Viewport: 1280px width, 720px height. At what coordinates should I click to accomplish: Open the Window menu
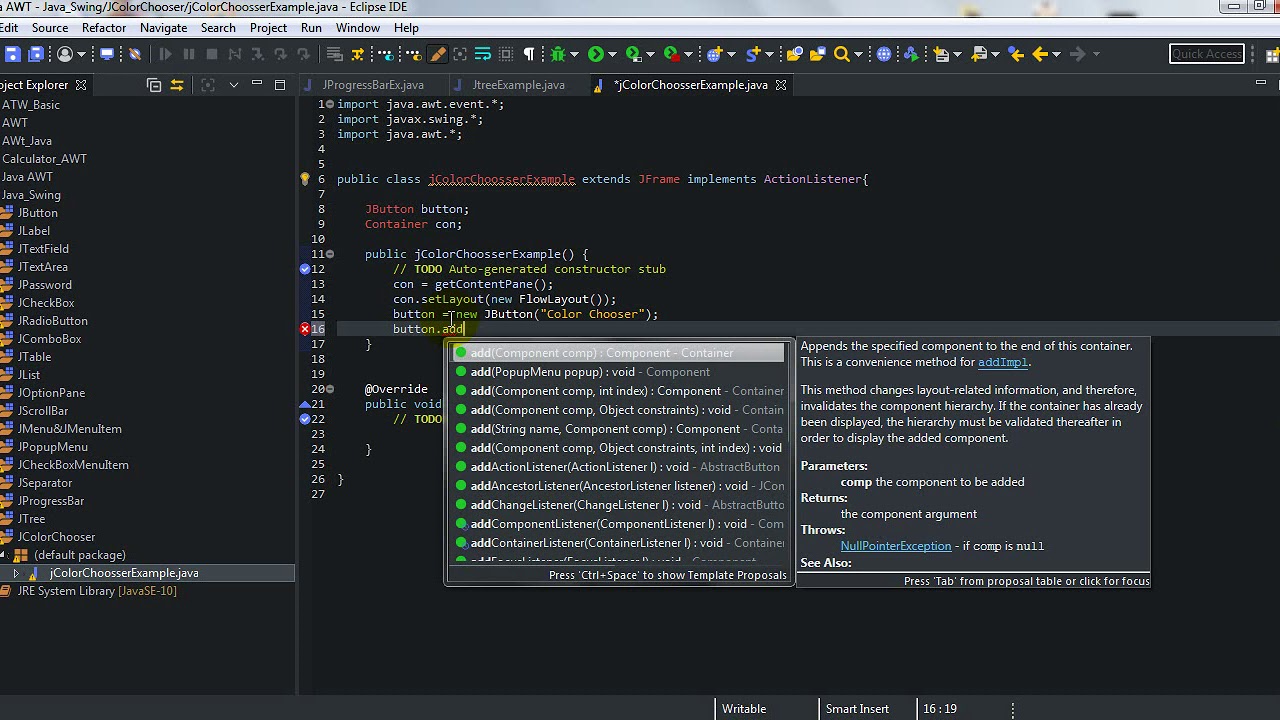[x=358, y=28]
